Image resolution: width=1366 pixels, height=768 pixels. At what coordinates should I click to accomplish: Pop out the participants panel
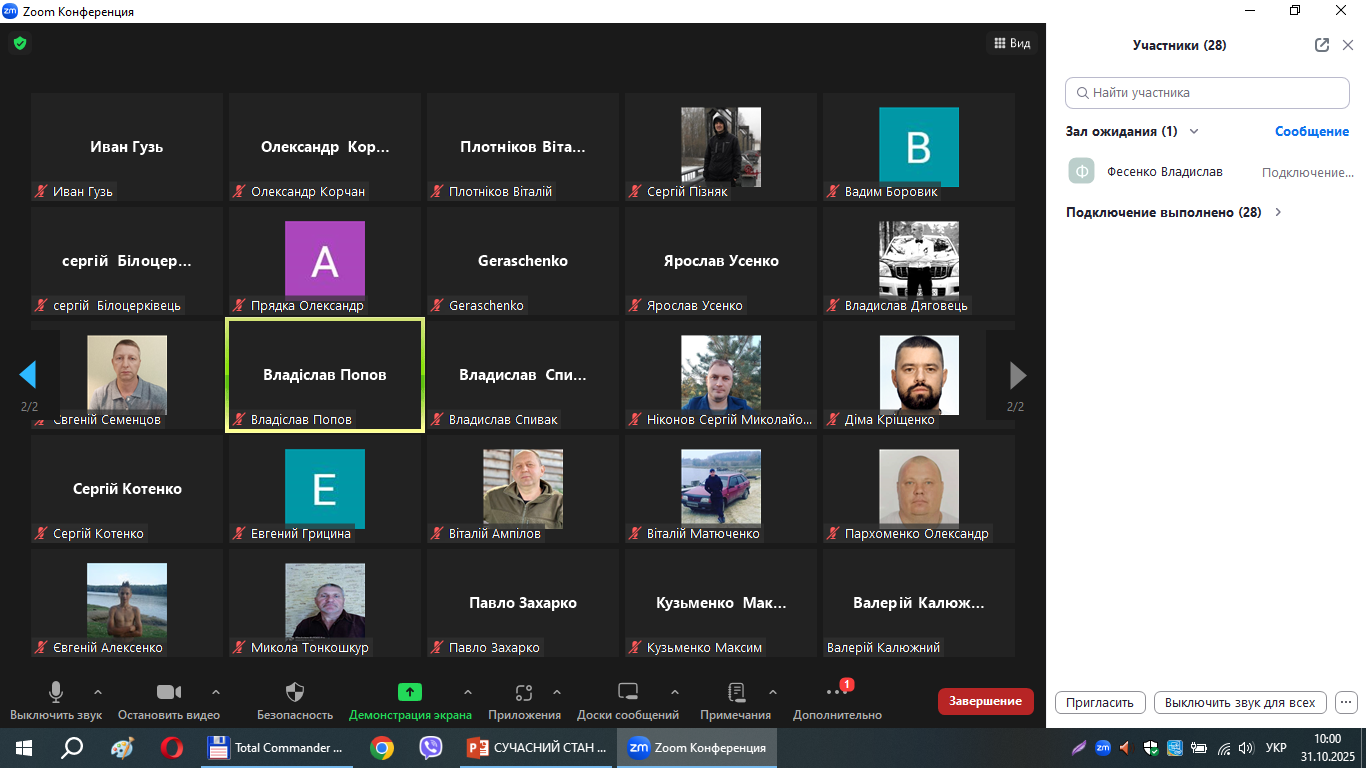[1321, 45]
